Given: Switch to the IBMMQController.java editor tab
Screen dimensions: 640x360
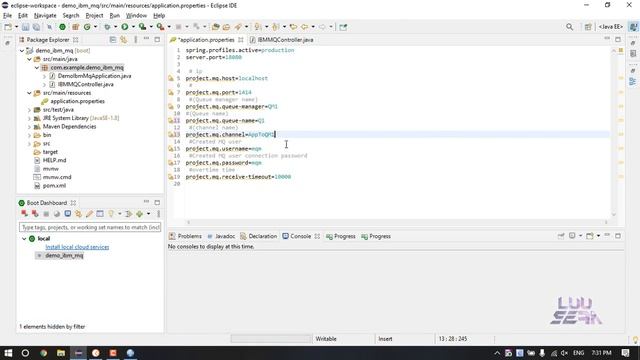Looking at the screenshot, I should click(x=281, y=40).
